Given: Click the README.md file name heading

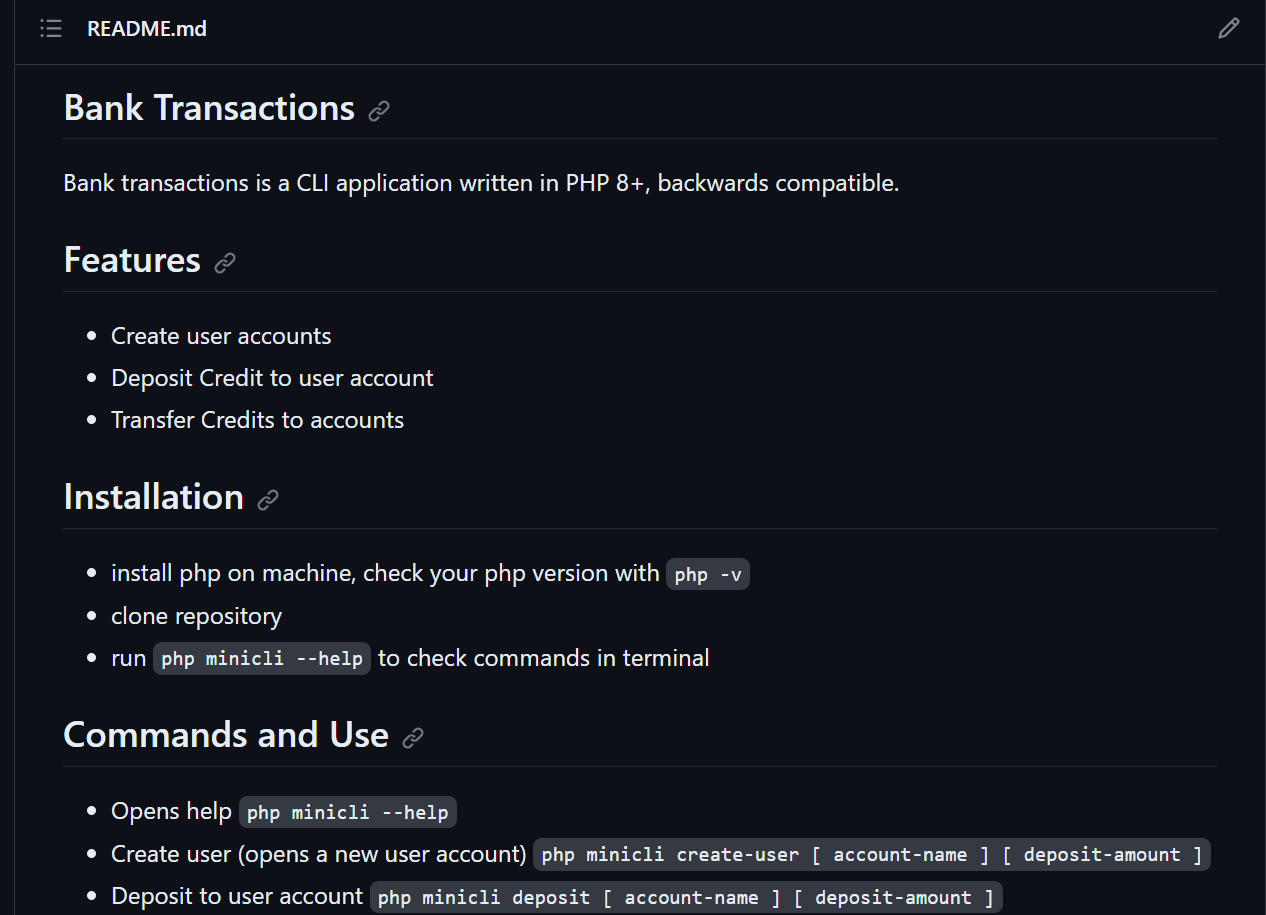Looking at the screenshot, I should (146, 28).
